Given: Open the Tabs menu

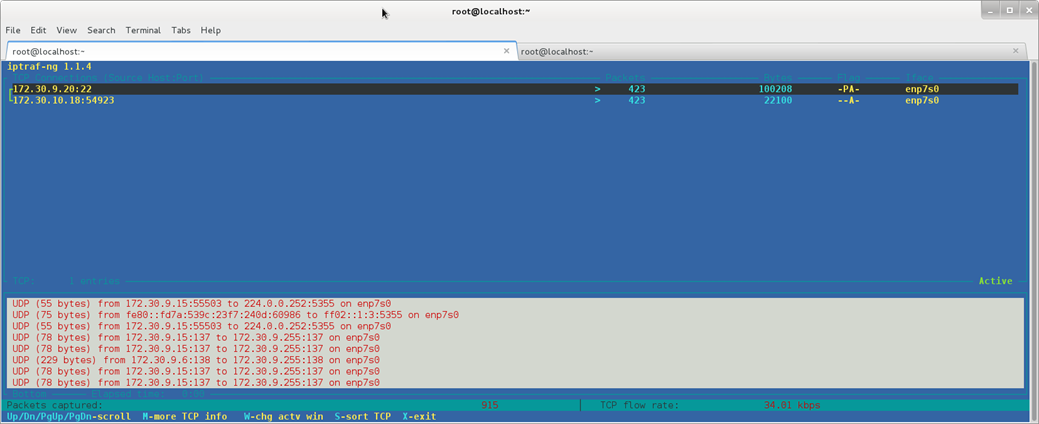Looking at the screenshot, I should (x=180, y=30).
